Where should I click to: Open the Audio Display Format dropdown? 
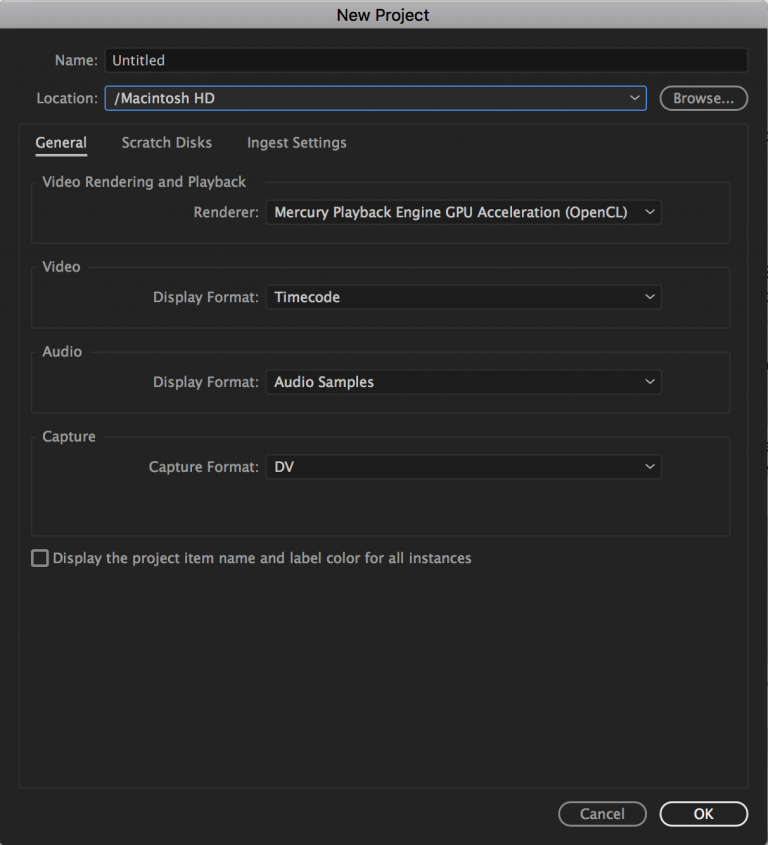tap(463, 382)
